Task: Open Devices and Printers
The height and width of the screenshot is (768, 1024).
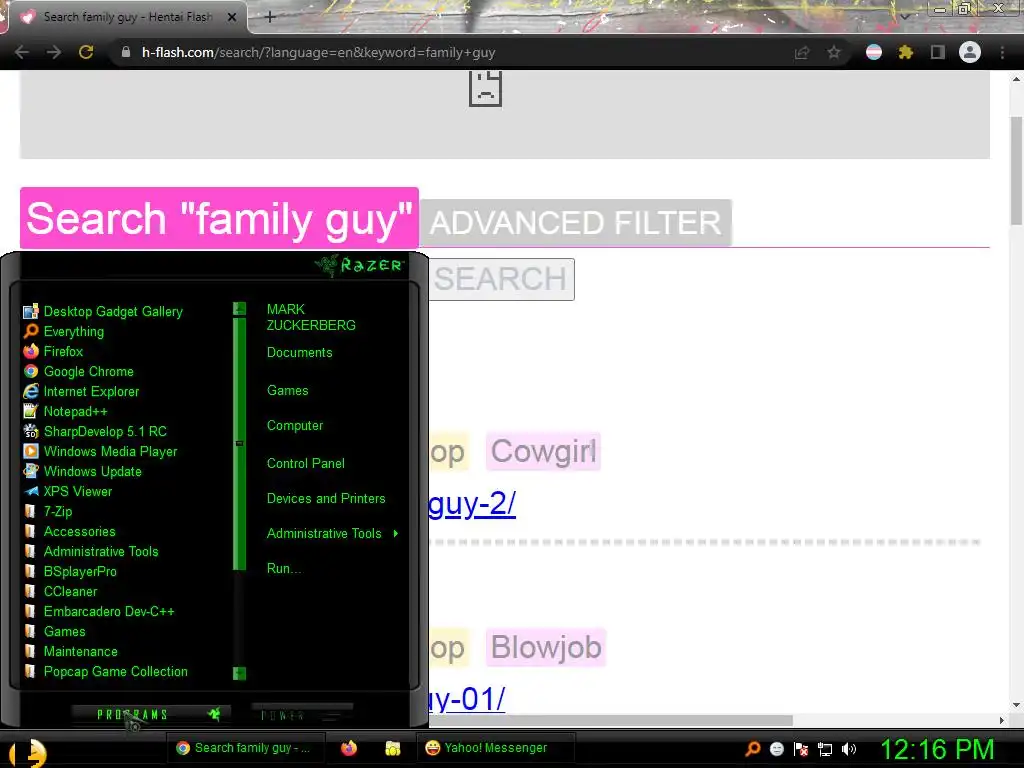Action: [x=326, y=498]
